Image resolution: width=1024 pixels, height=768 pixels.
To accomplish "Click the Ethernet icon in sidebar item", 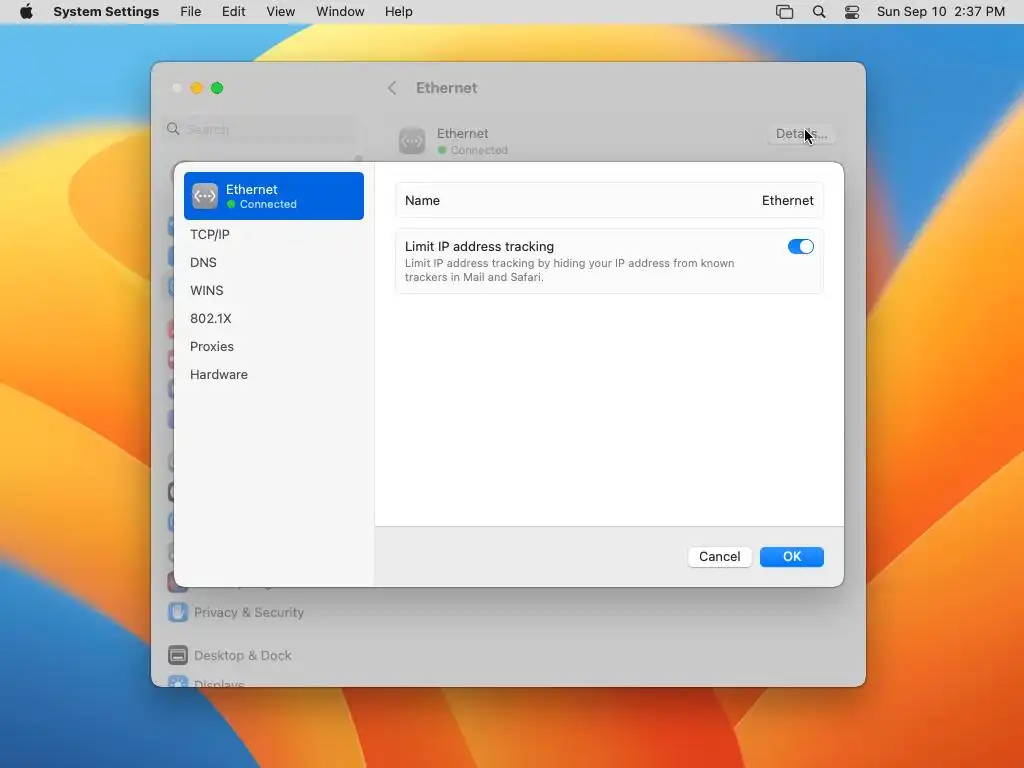I will 205,196.
